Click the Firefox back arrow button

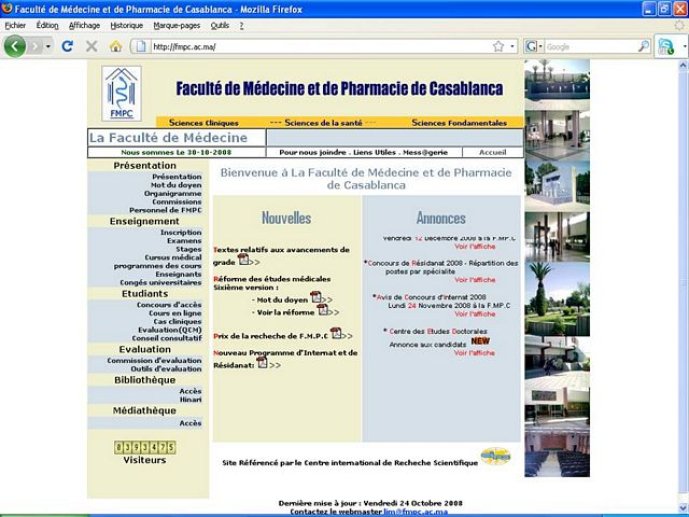14,46
